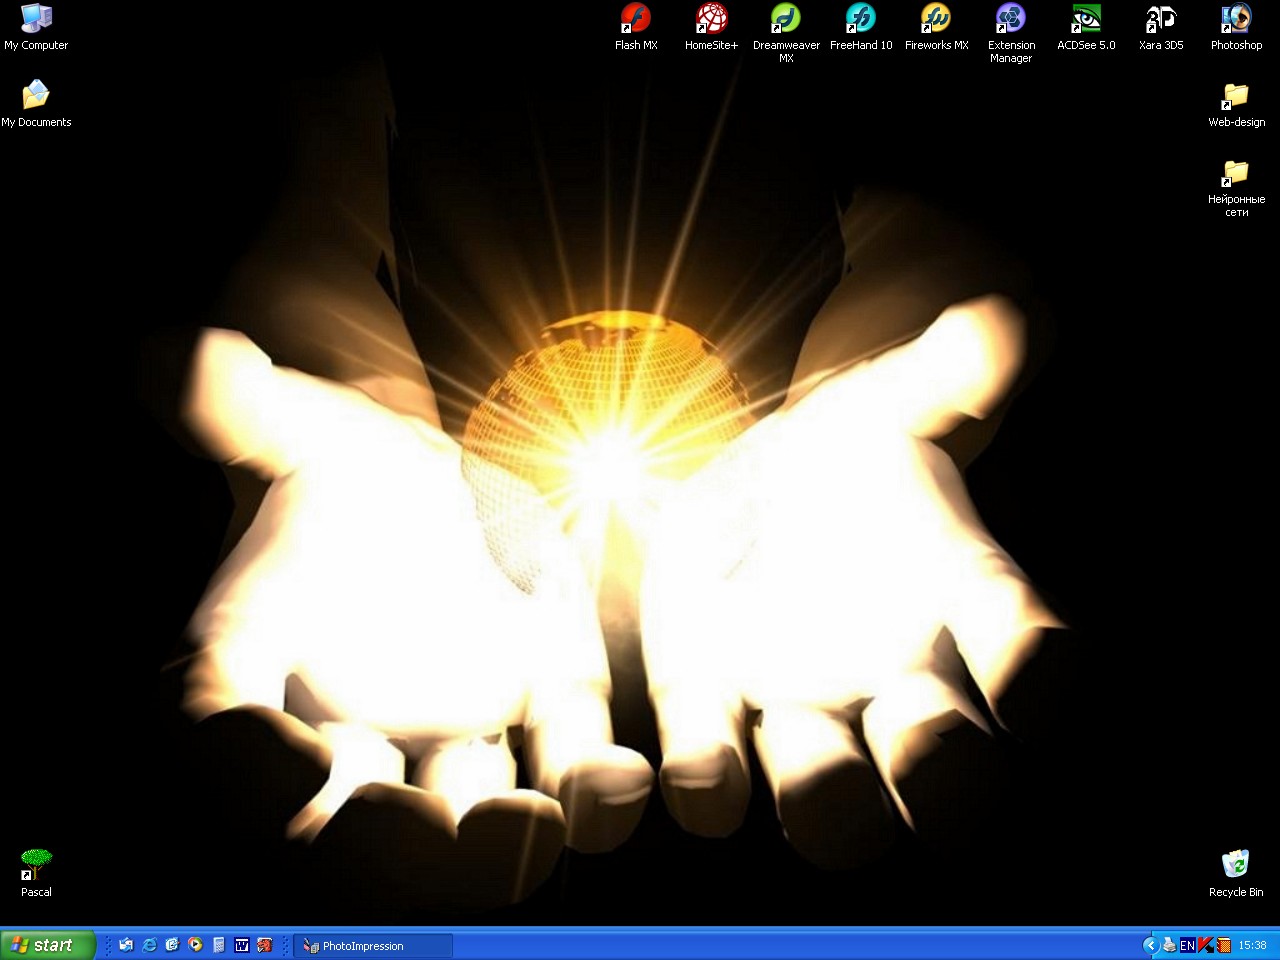
Task: Select the Dreamweaver MX shortcut
Action: pos(786,19)
